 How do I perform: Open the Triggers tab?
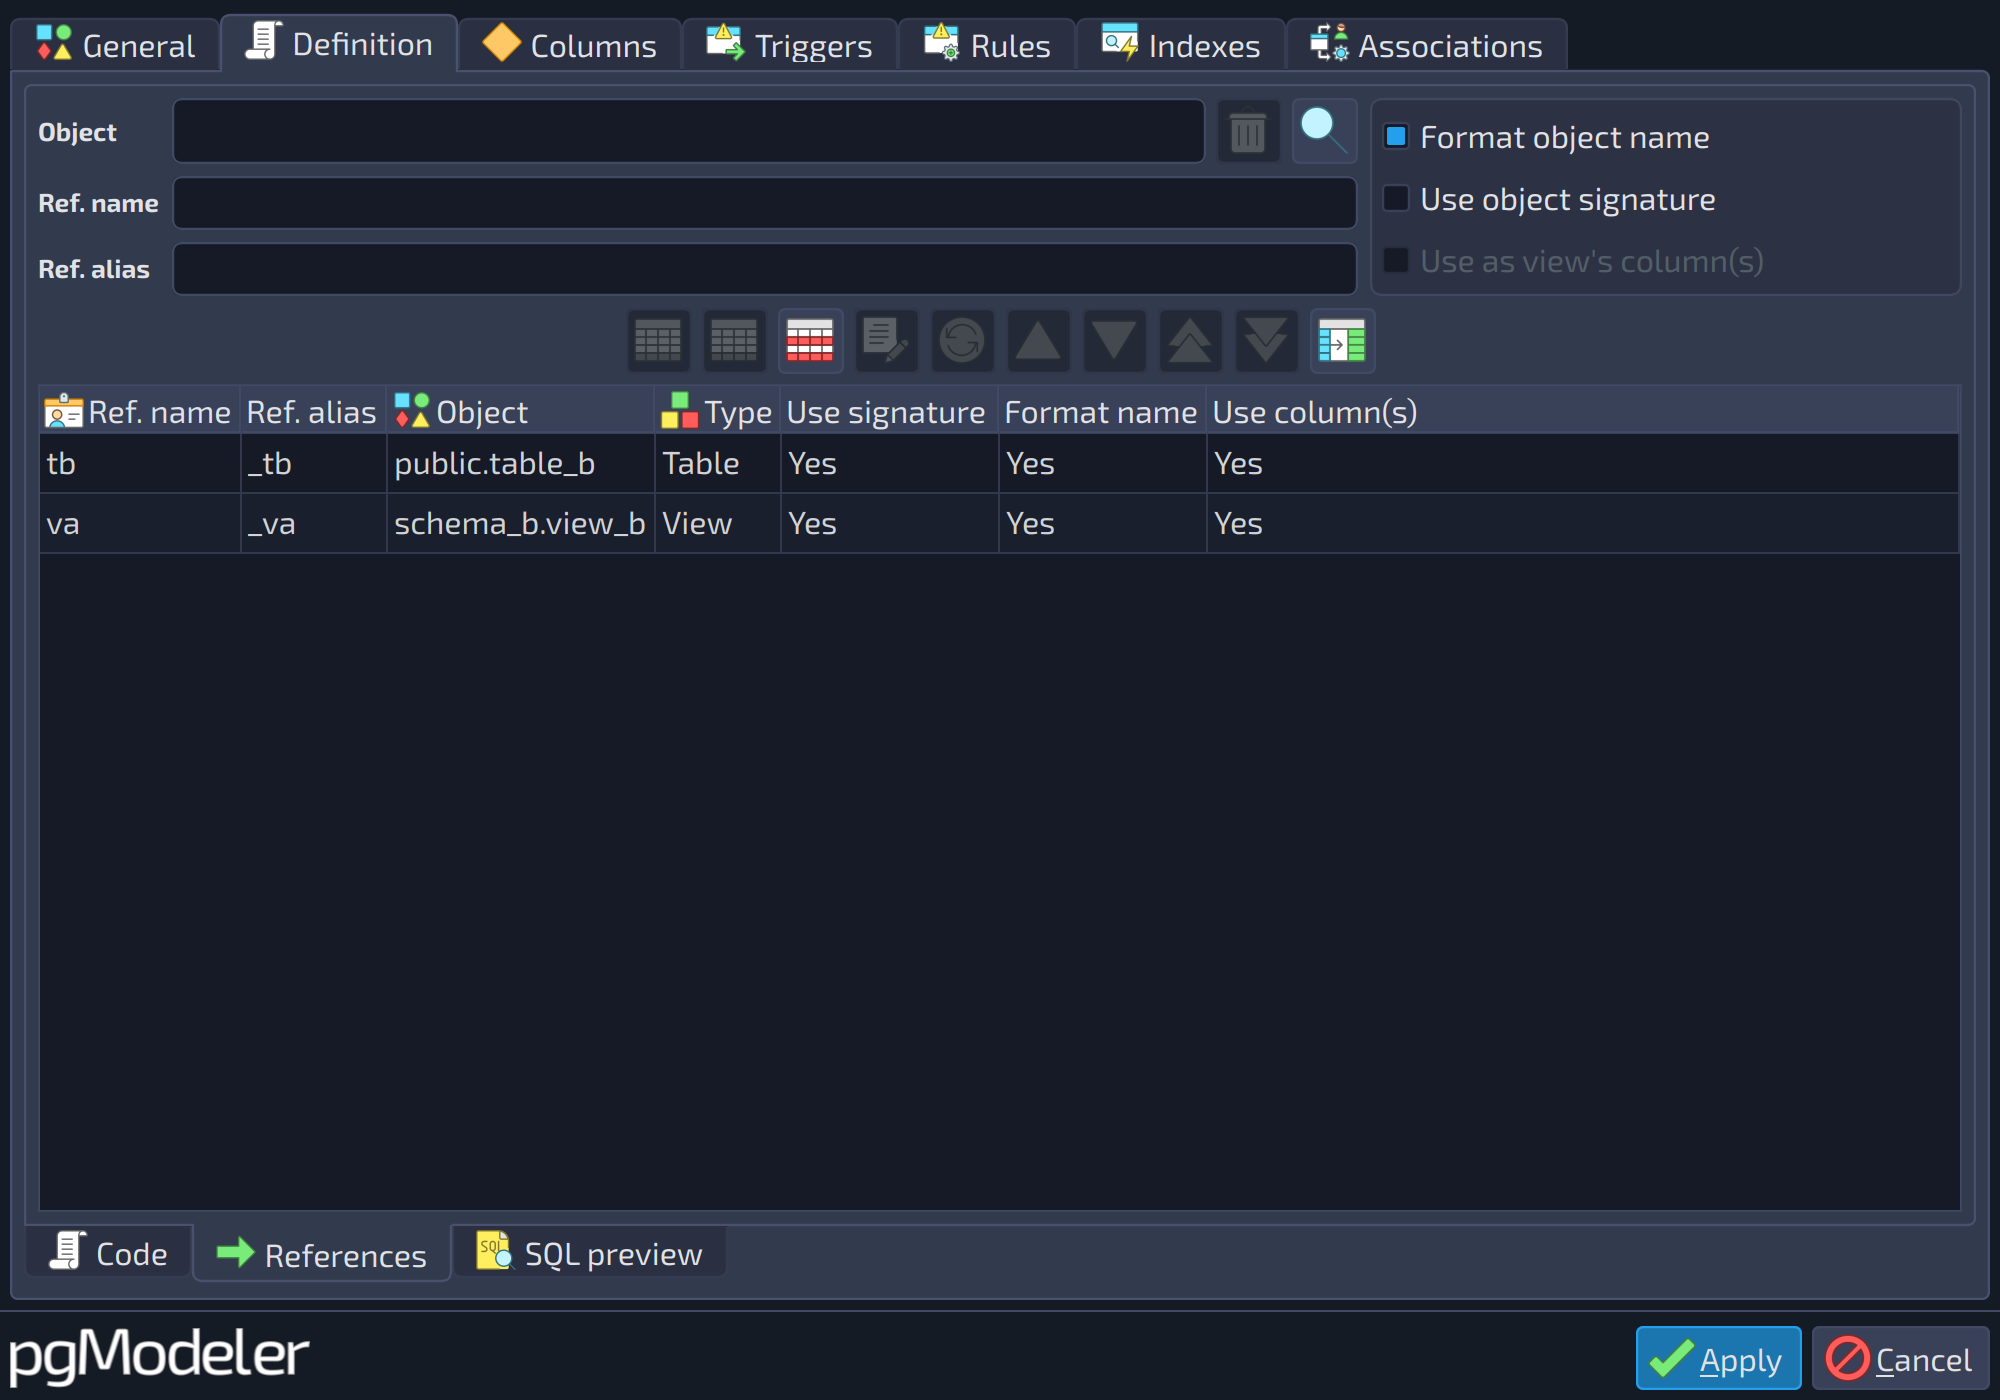[790, 46]
